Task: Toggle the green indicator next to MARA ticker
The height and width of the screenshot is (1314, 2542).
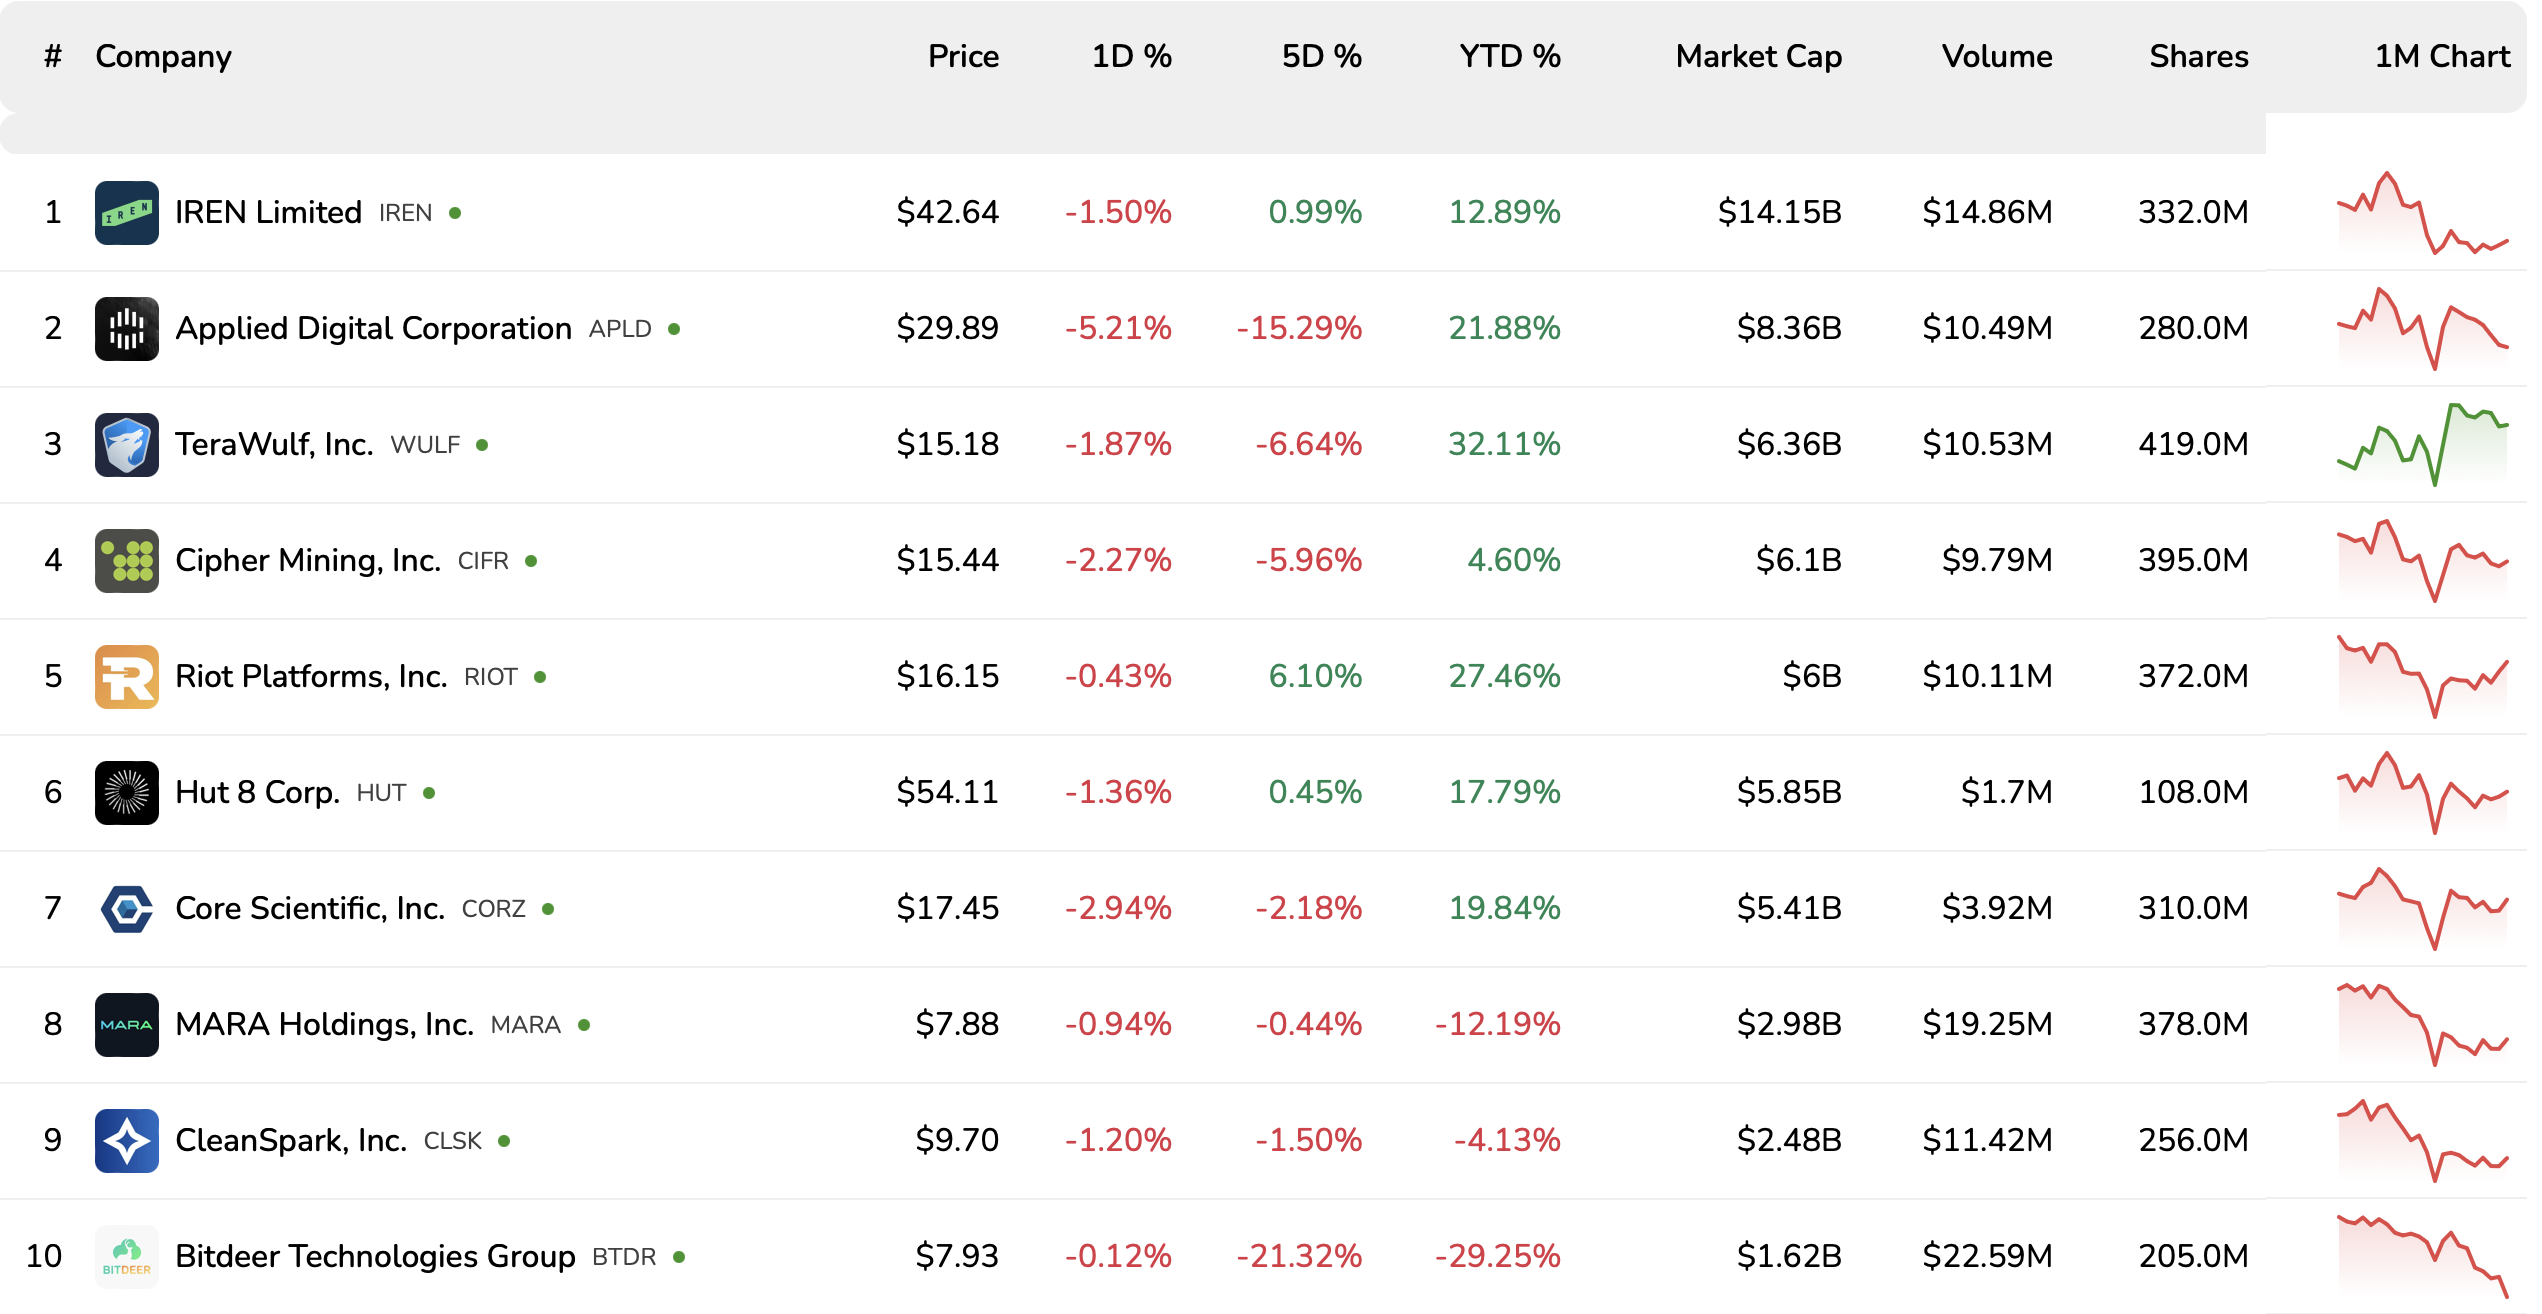Action: 584,1025
